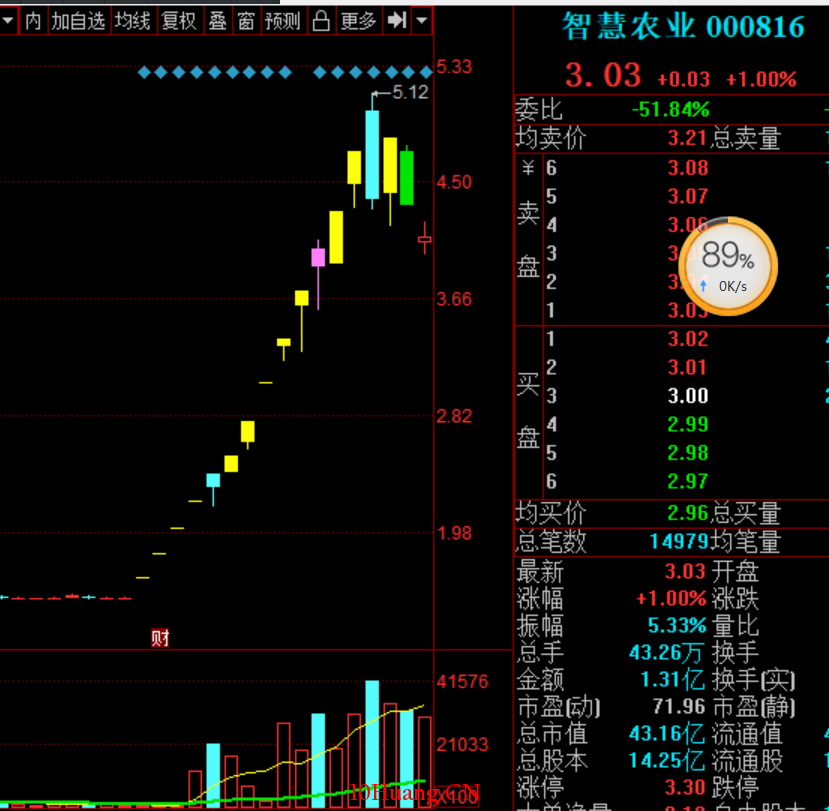Click 振幅 value 5.33%

(677, 625)
